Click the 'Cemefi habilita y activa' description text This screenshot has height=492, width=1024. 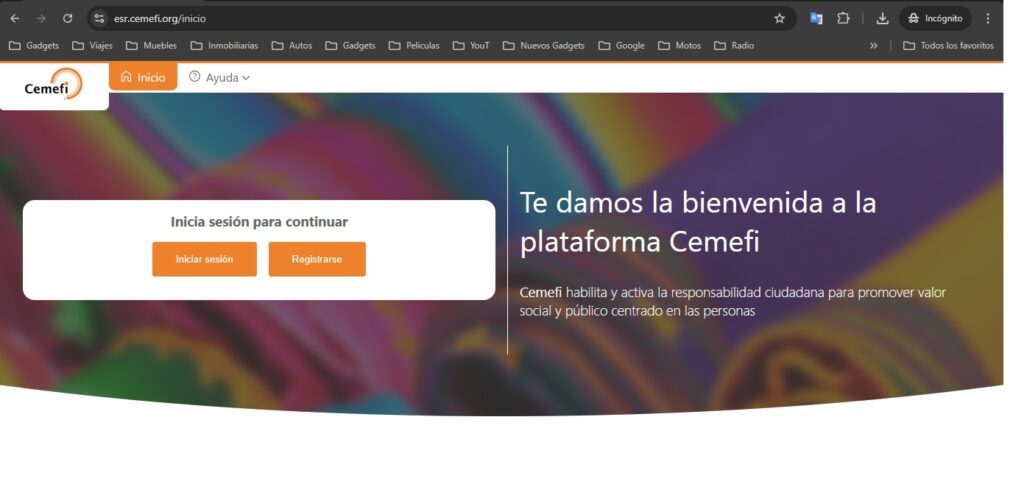(x=732, y=301)
